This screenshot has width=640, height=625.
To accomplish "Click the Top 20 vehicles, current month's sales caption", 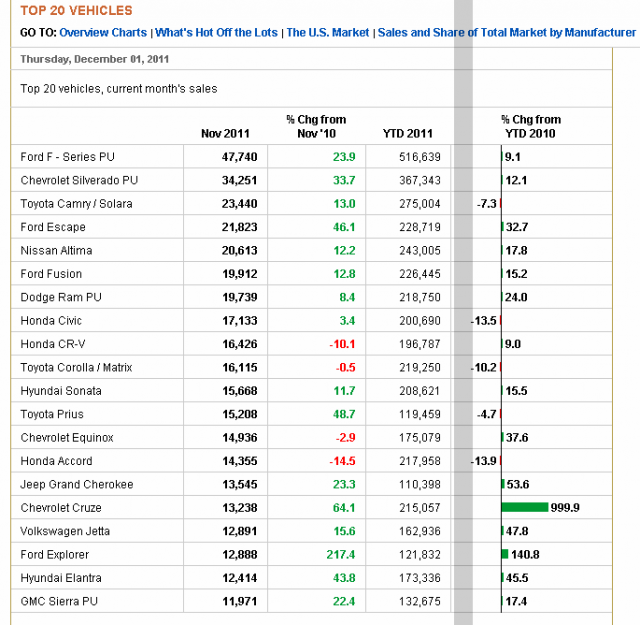I will pos(119,89).
